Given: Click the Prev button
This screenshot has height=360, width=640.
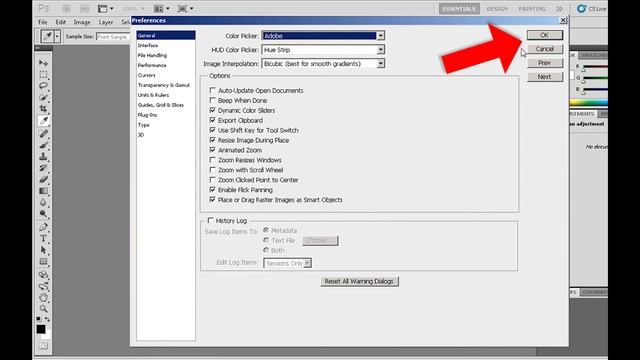Looking at the screenshot, I should tap(544, 63).
